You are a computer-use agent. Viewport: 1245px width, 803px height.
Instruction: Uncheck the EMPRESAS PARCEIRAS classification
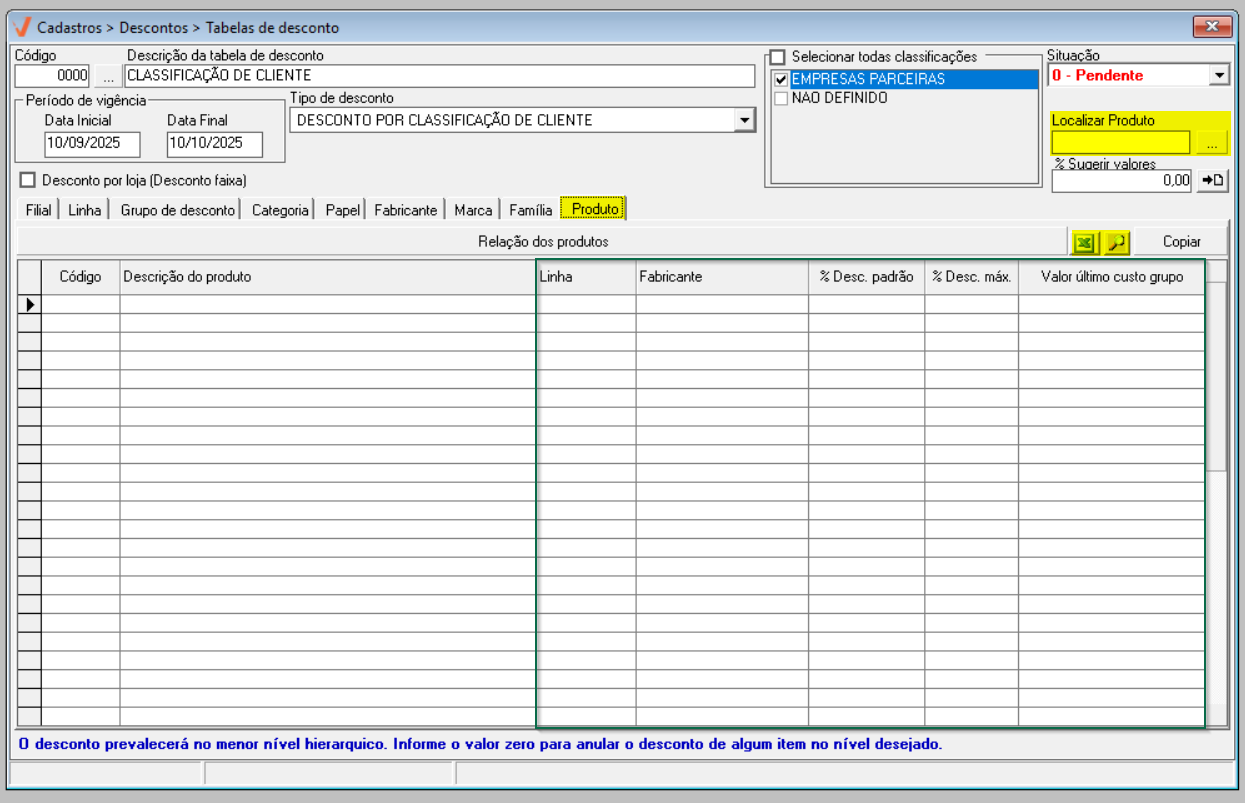tap(781, 80)
